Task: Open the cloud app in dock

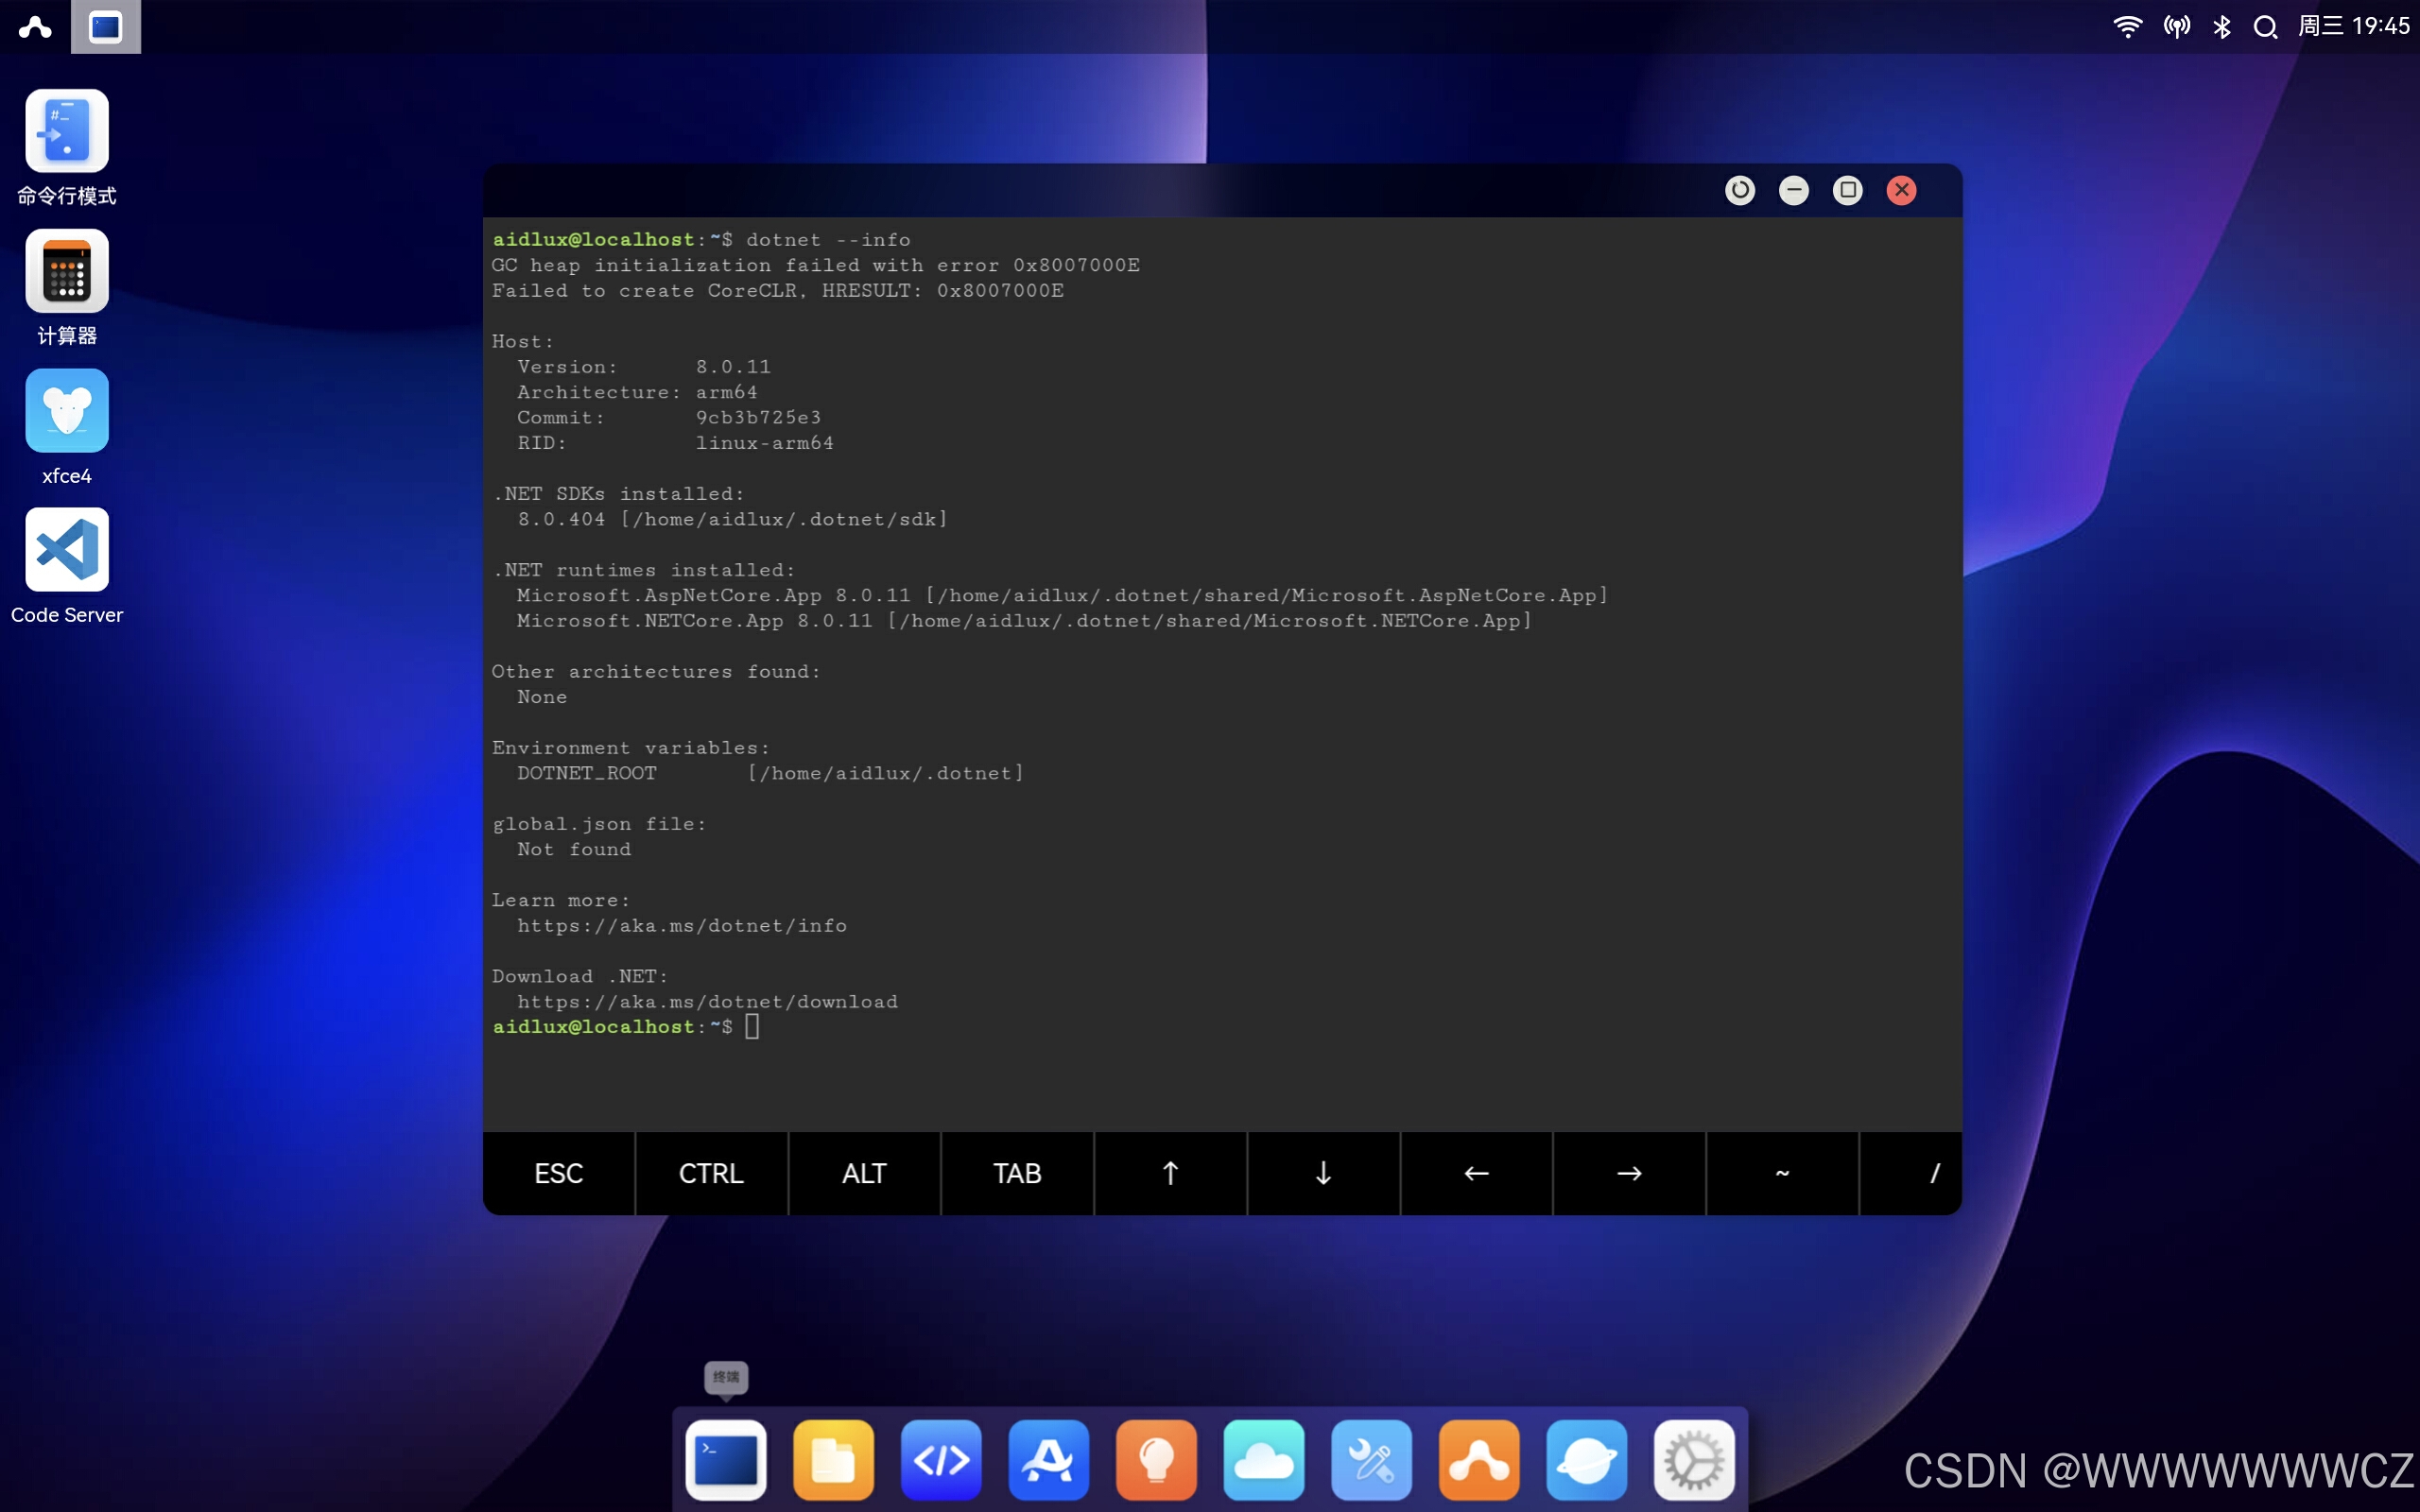Action: [1264, 1460]
